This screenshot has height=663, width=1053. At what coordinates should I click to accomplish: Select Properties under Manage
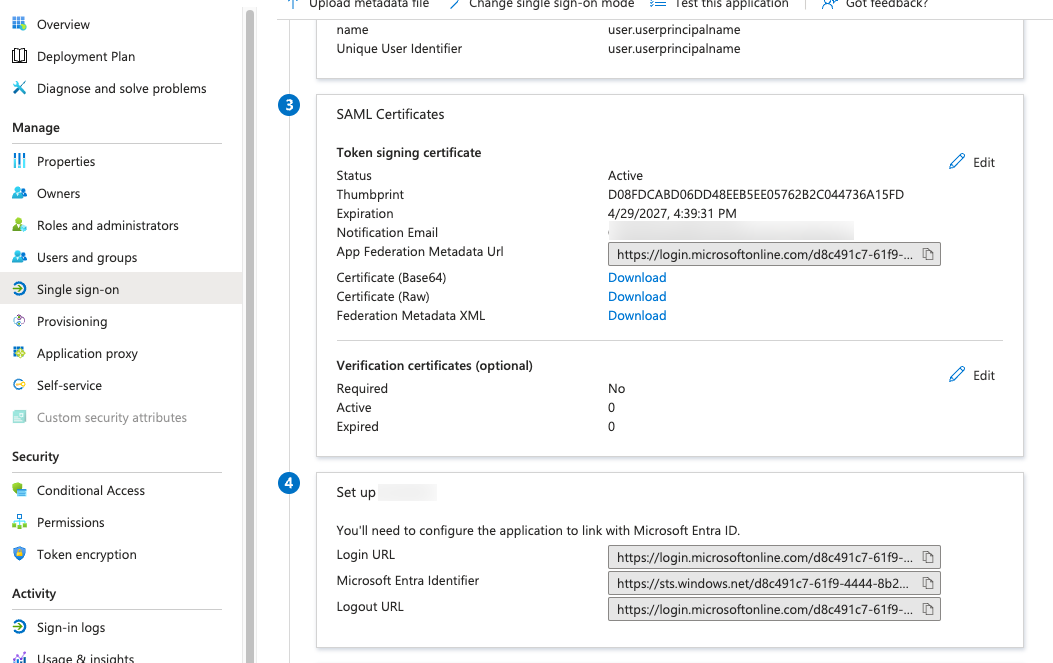[x=66, y=161]
